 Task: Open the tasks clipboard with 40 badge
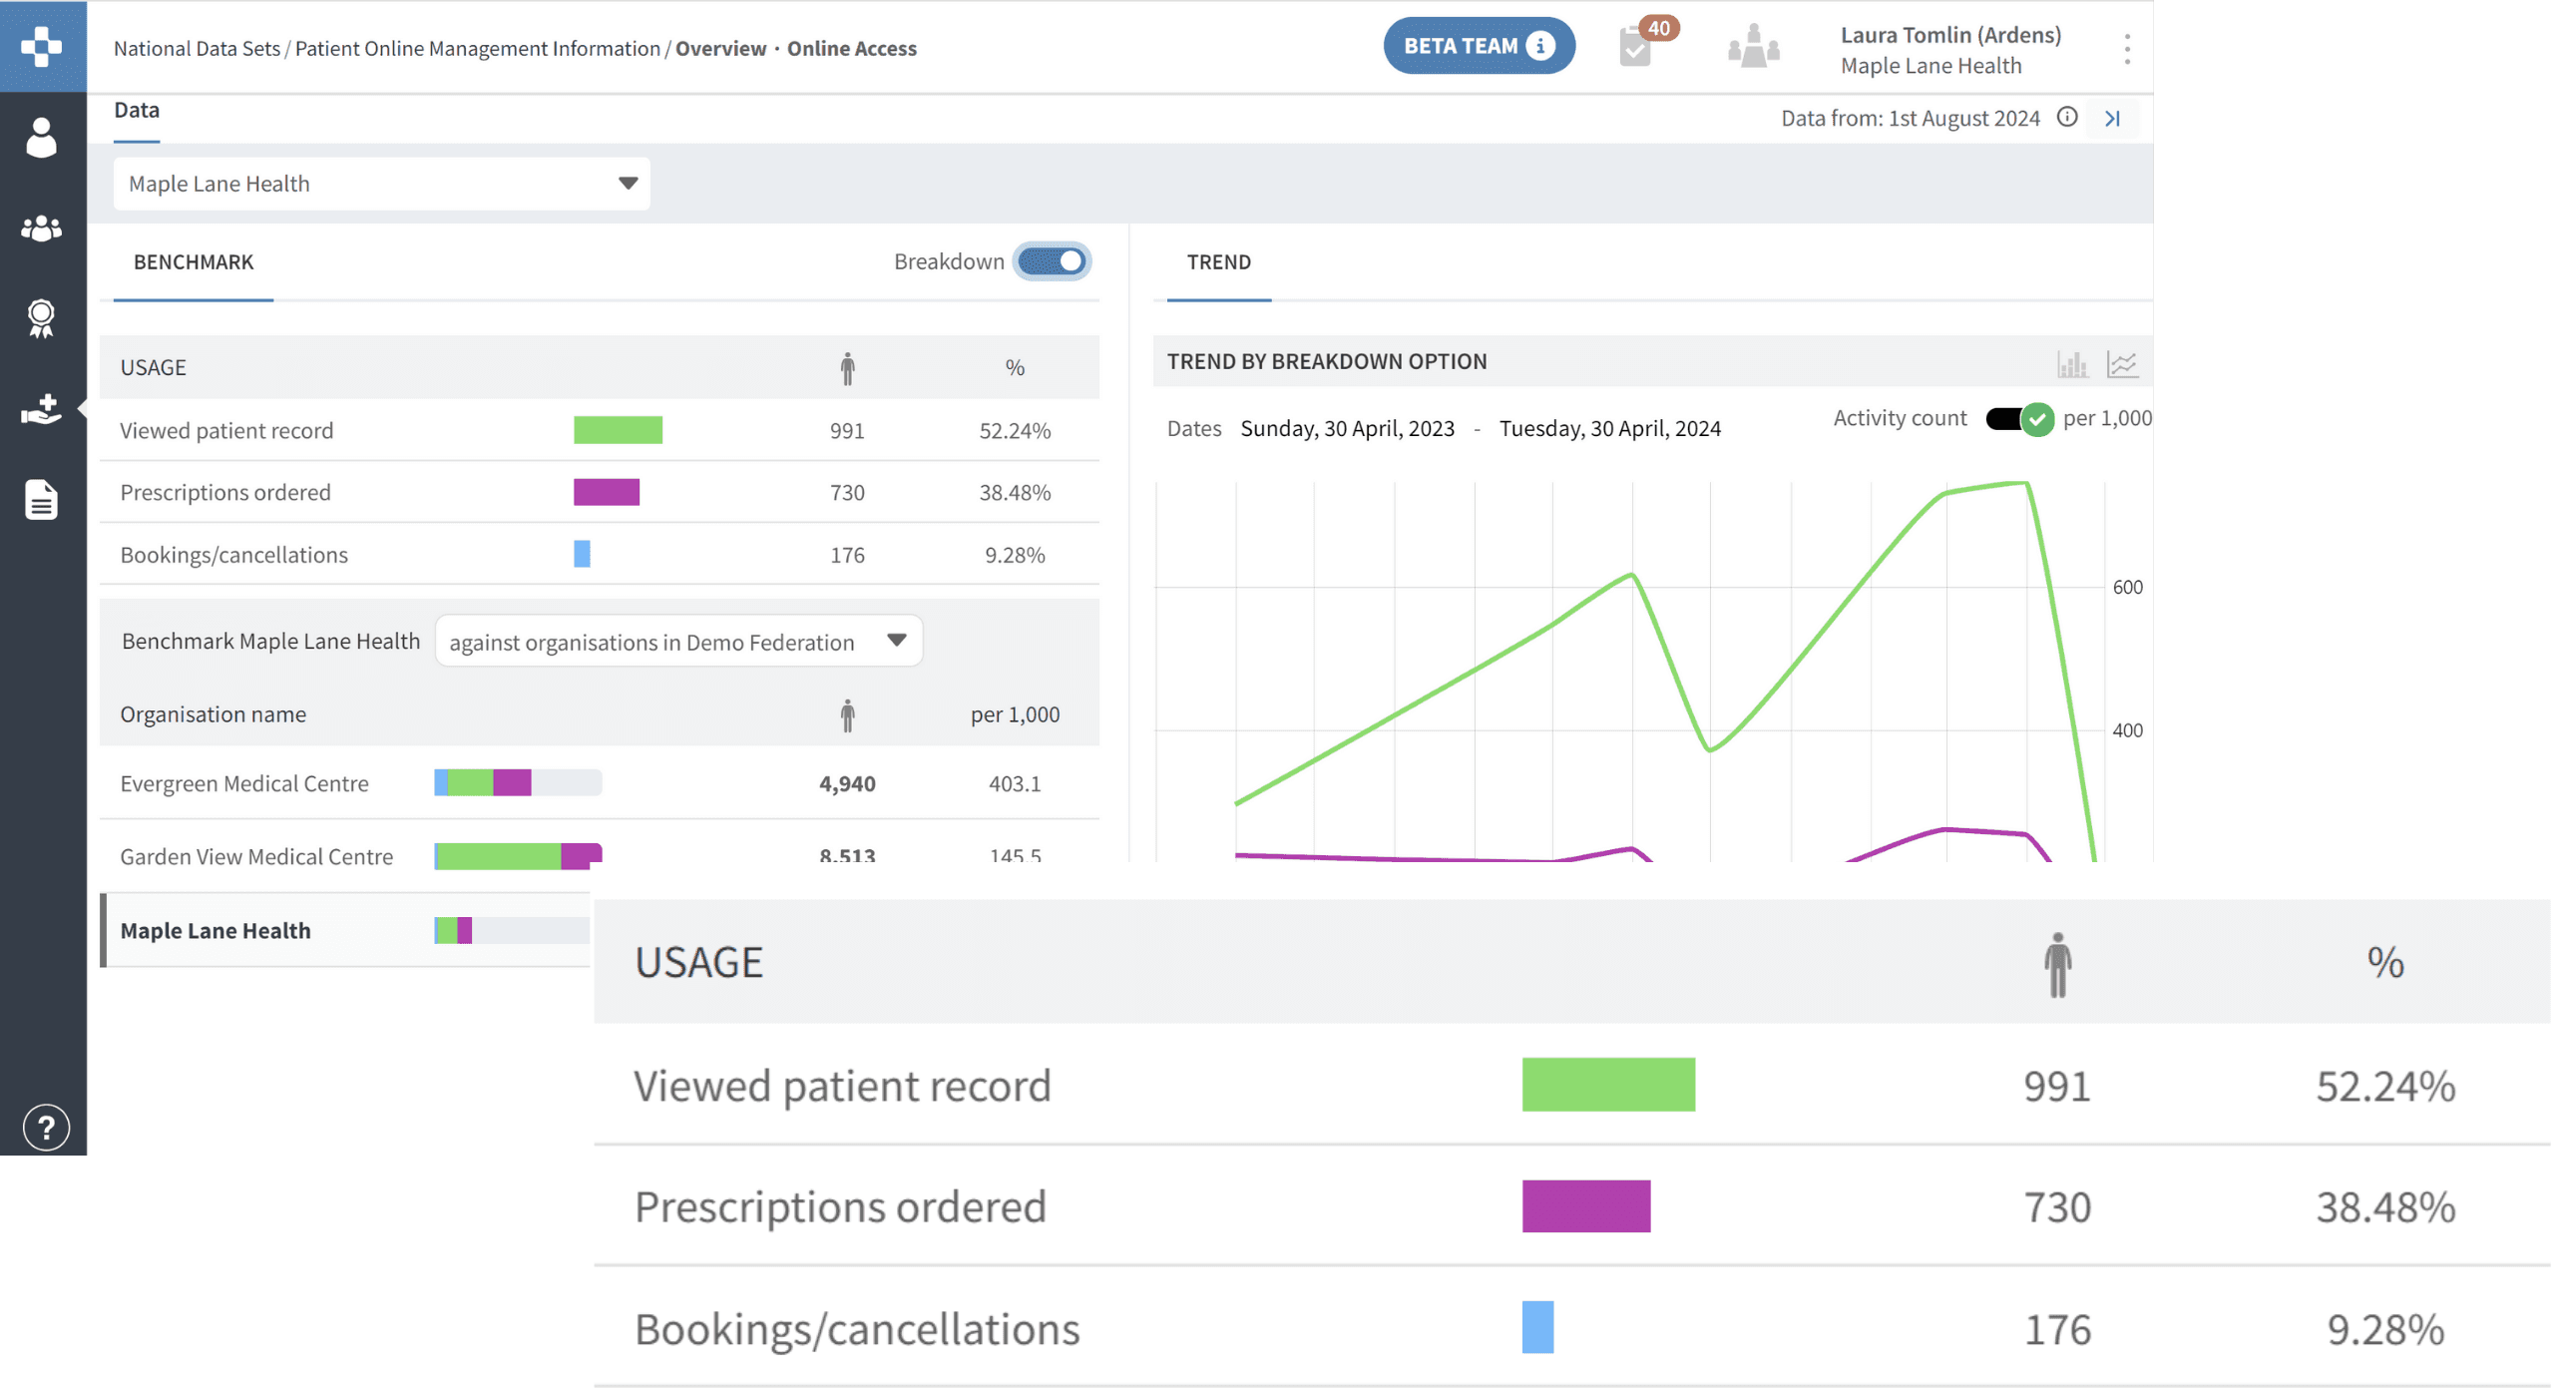tap(1637, 46)
